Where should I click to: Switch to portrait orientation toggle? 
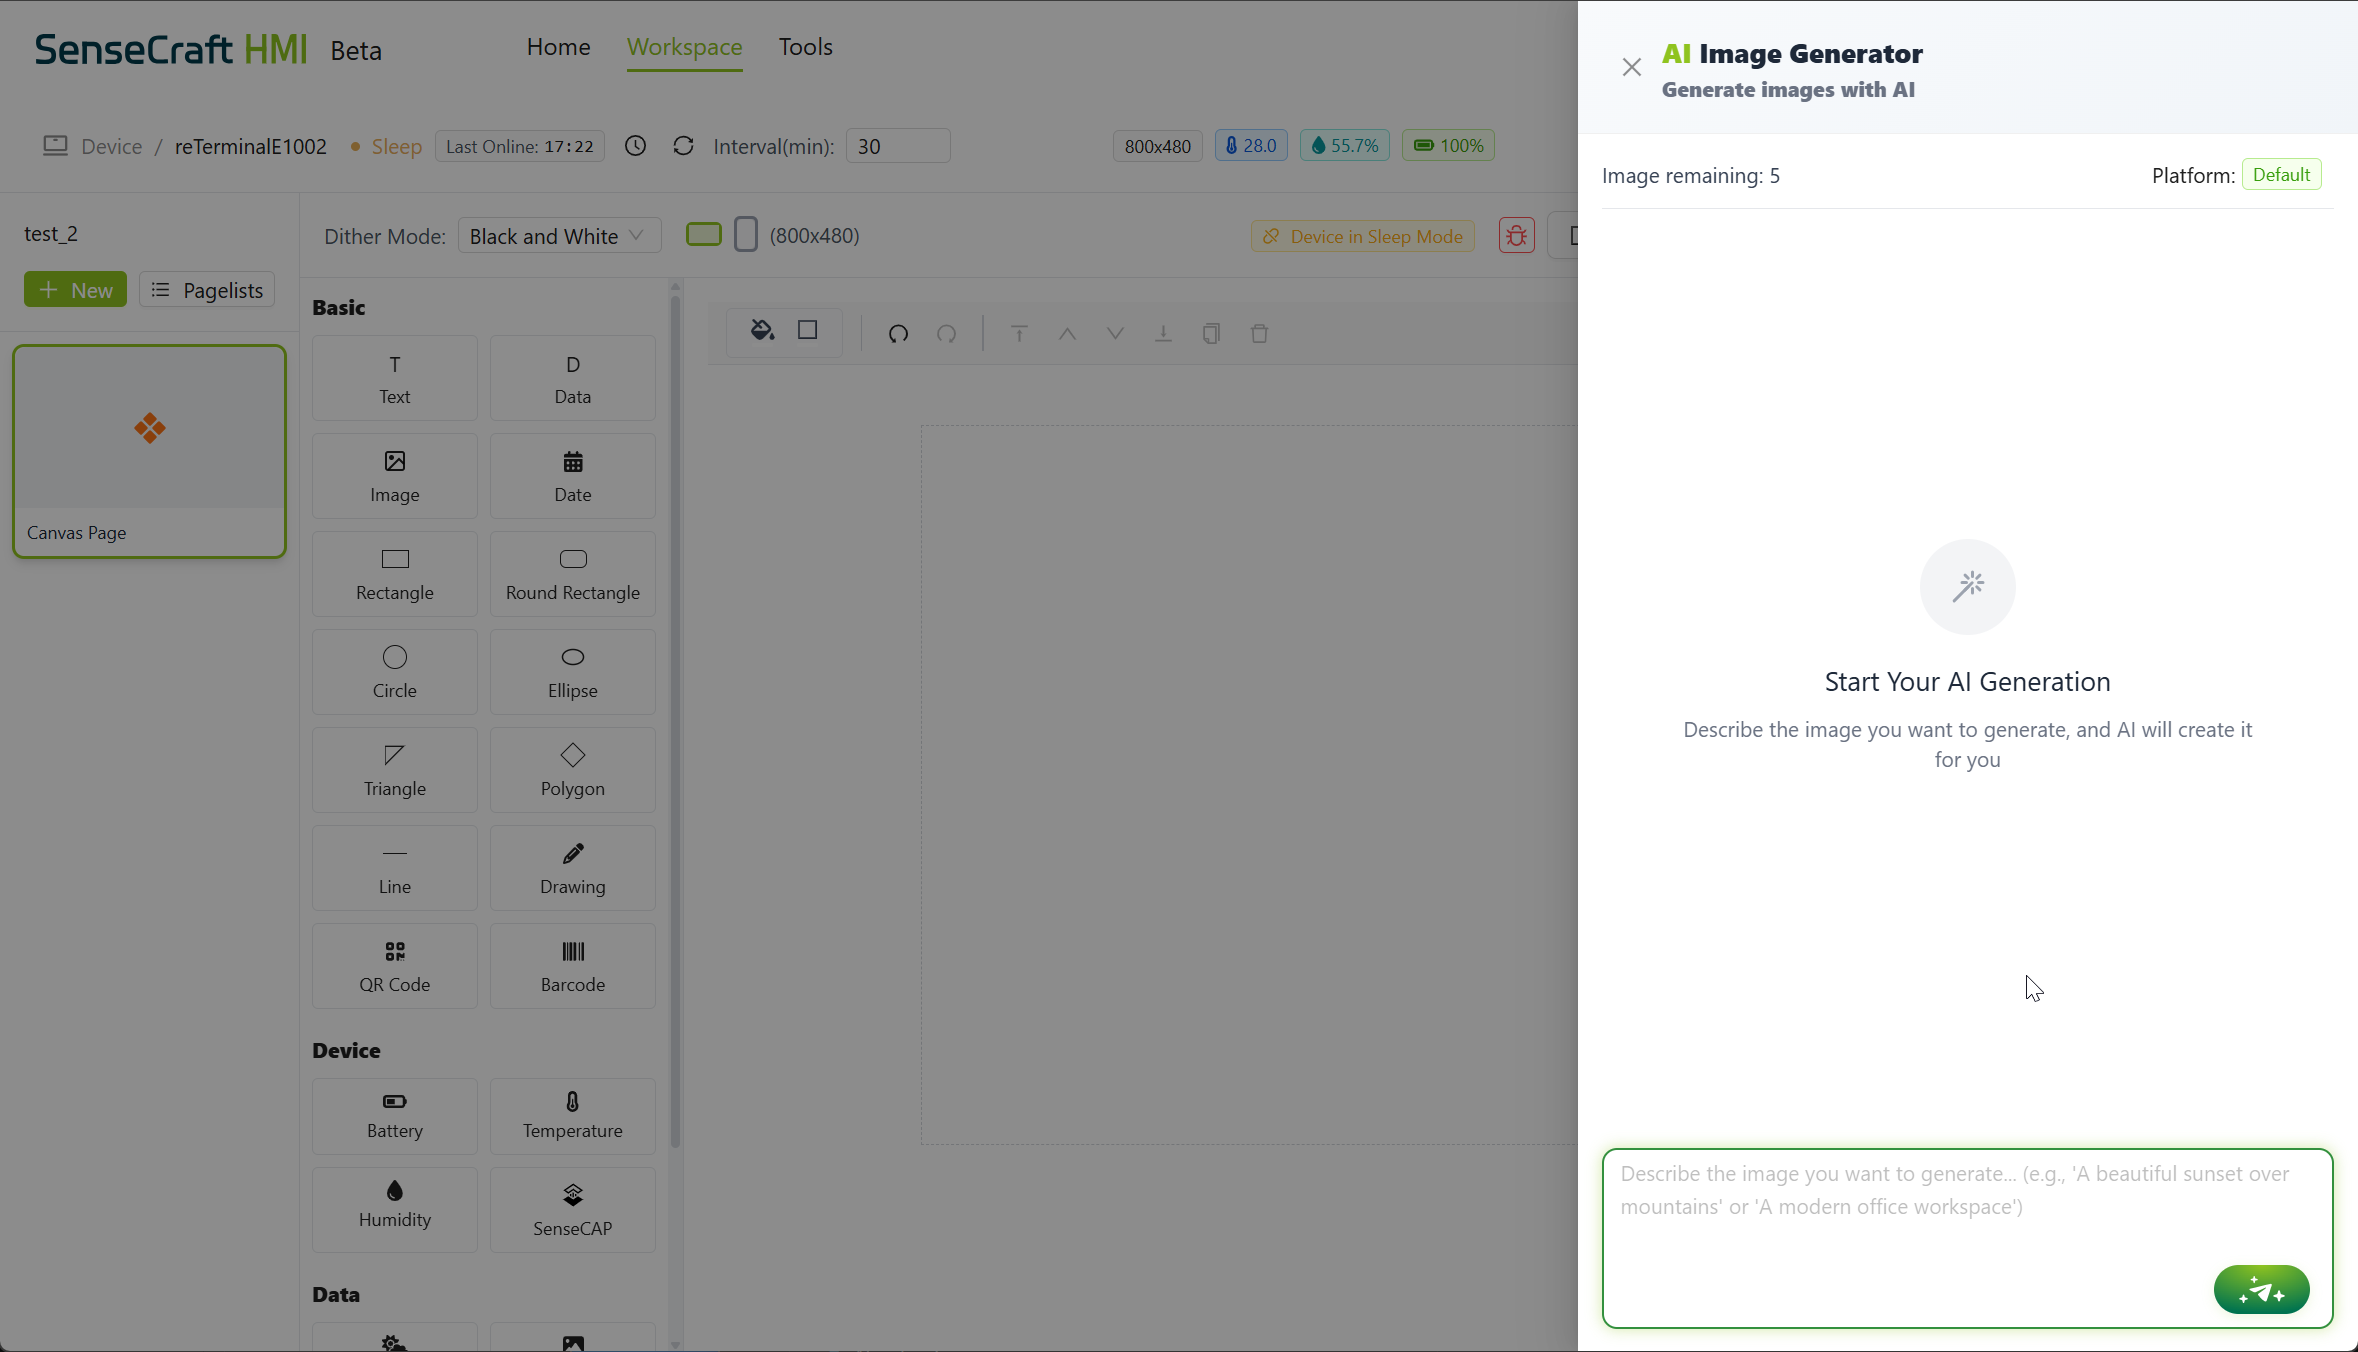coord(745,235)
